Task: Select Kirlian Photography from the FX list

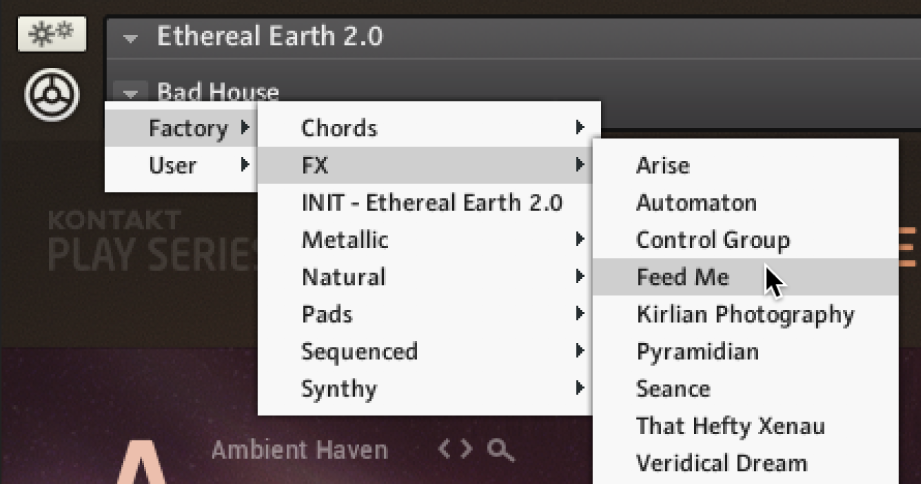Action: pyautogui.click(x=745, y=315)
